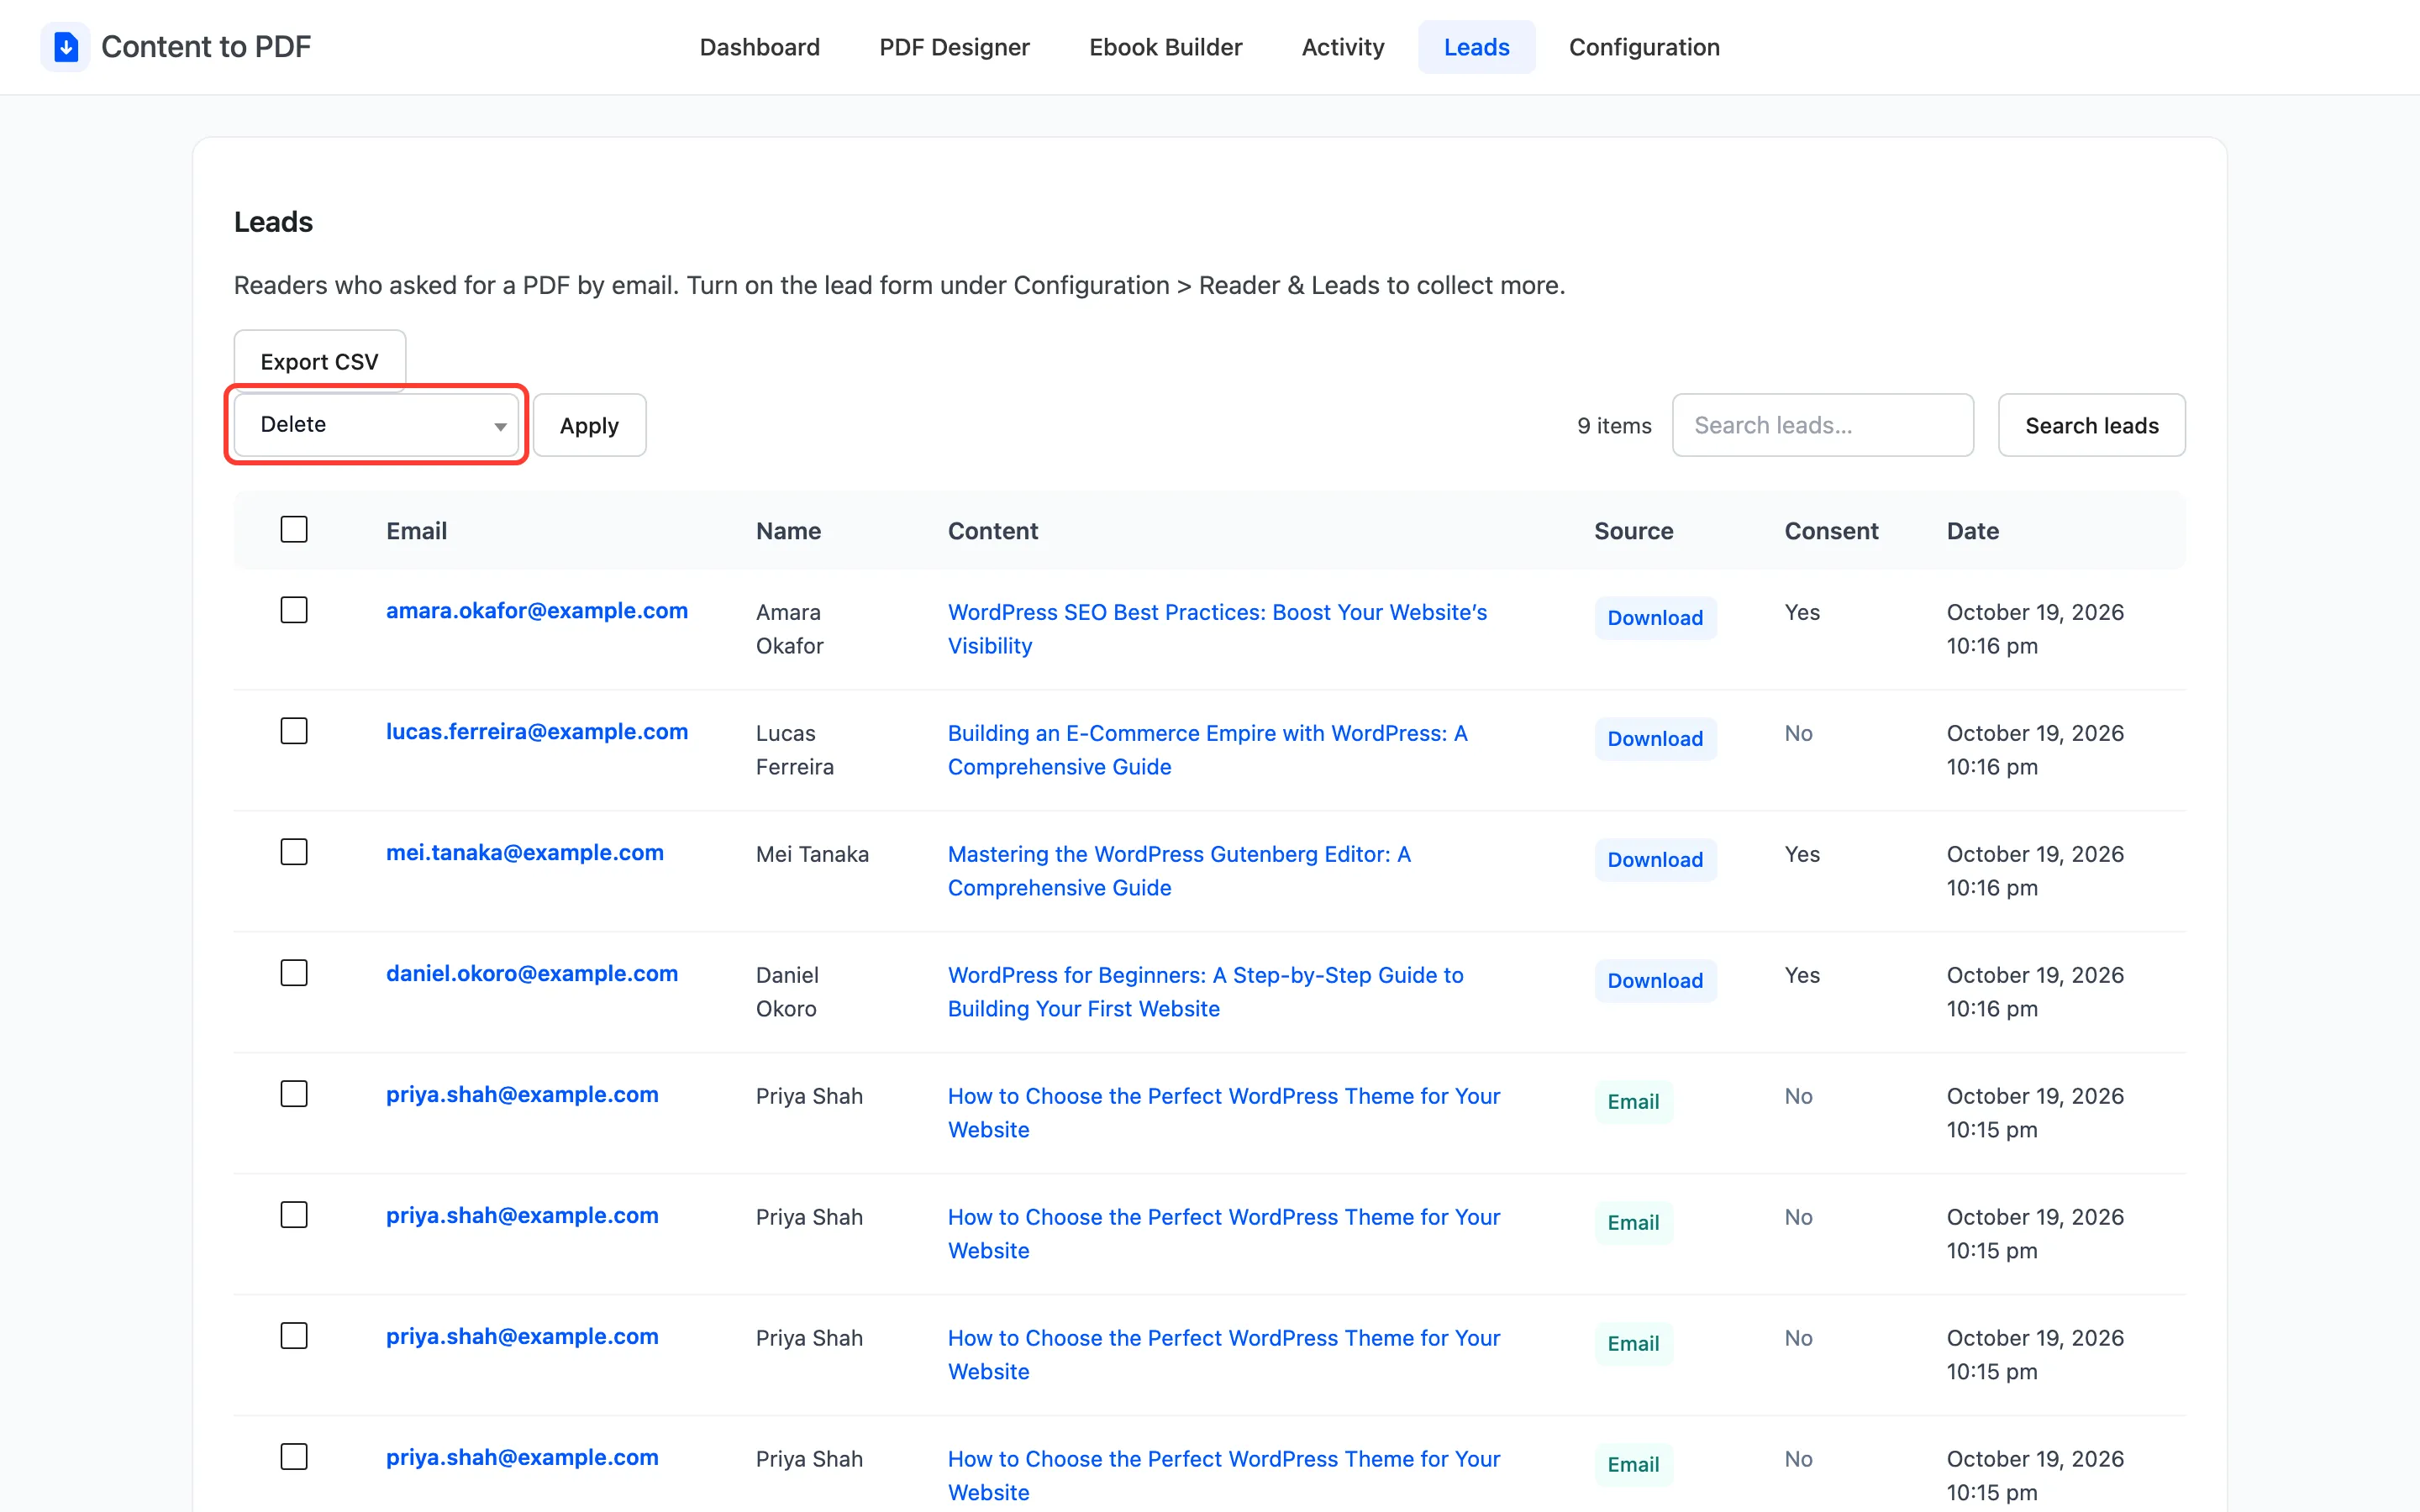Image resolution: width=2420 pixels, height=1512 pixels.
Task: Click Download badge in Mei Tanaka row
Action: 1655,860
